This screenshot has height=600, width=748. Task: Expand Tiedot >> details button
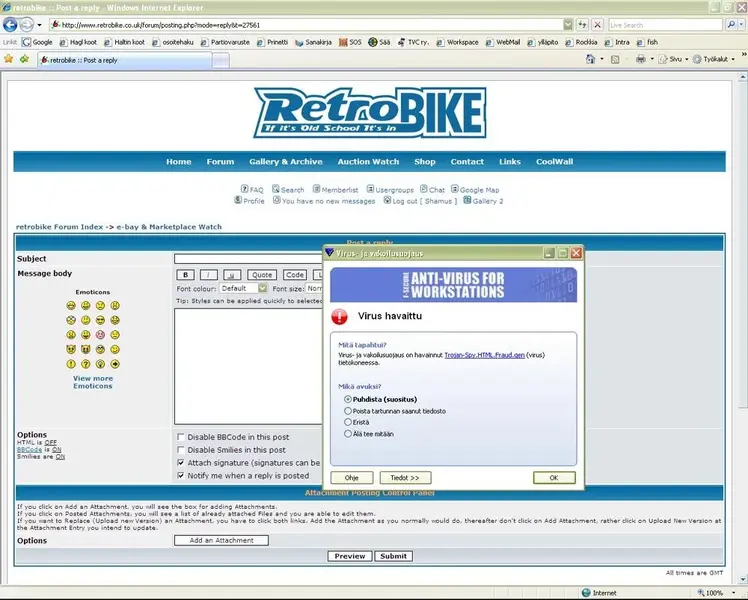[405, 477]
